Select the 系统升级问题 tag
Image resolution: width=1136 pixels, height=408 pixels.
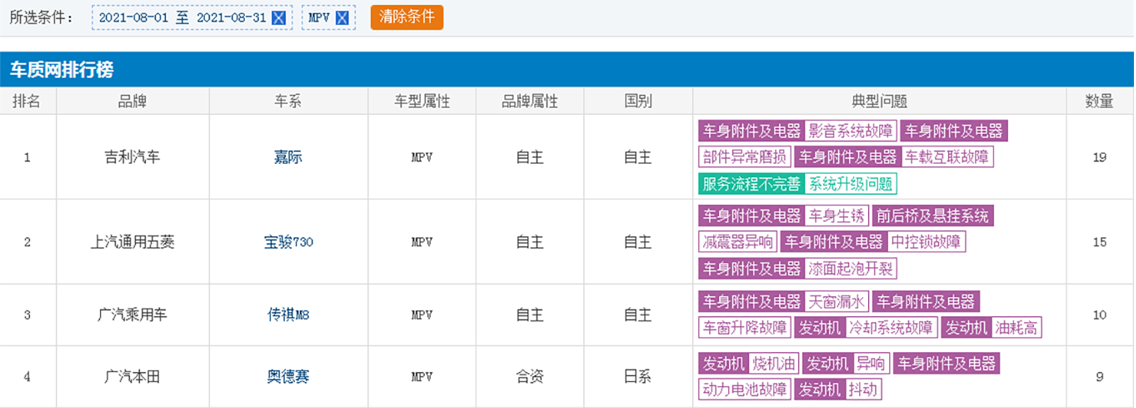(x=851, y=184)
